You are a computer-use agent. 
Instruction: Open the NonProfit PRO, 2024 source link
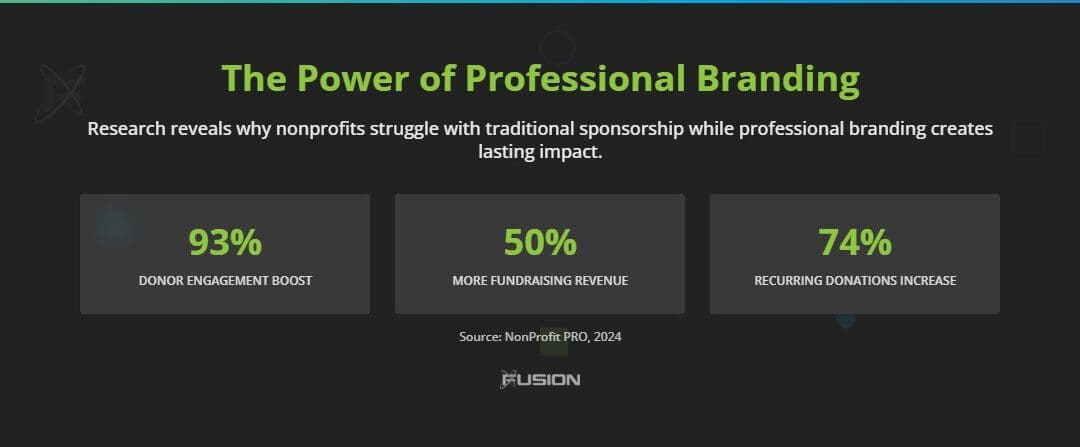click(540, 337)
